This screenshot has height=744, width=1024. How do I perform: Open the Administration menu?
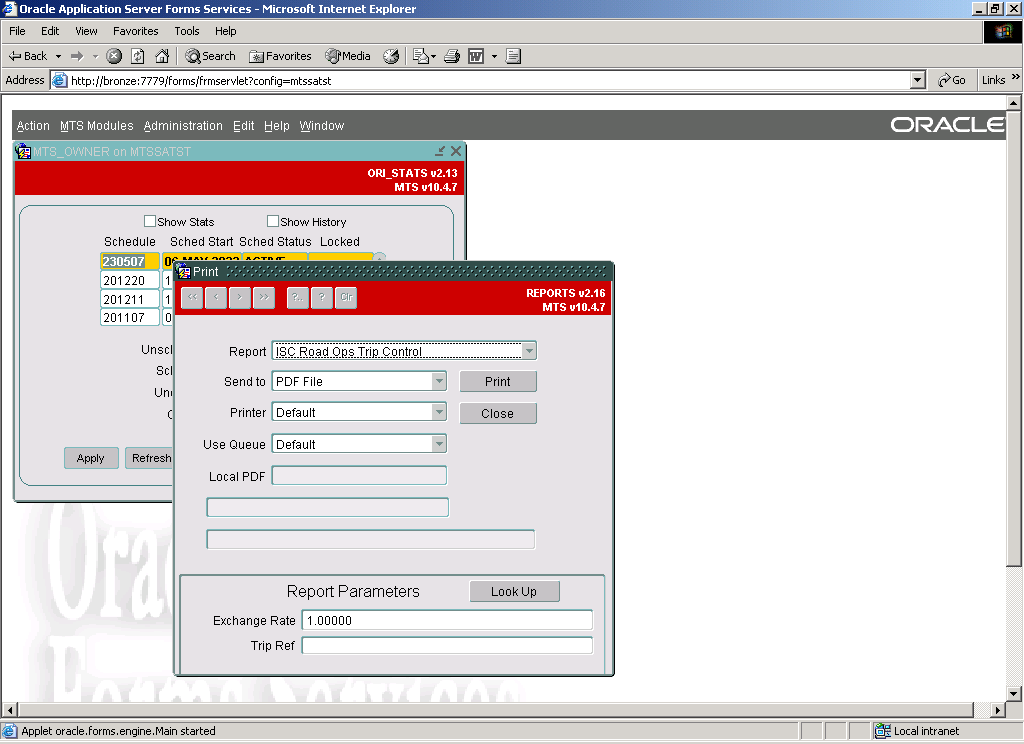click(183, 126)
